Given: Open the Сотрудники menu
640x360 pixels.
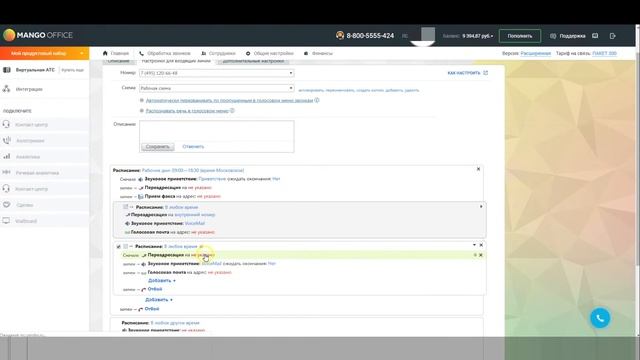Looking at the screenshot, I should [x=218, y=53].
